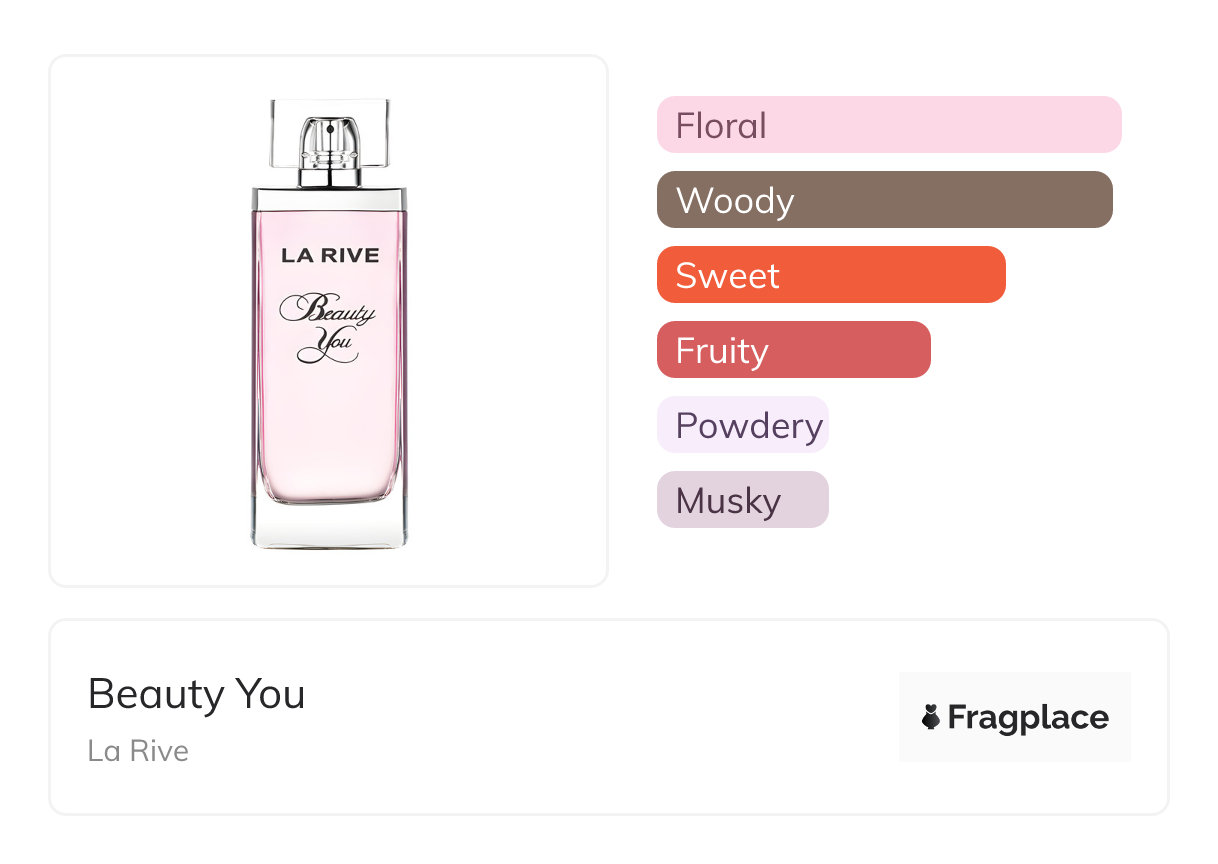Click the La Rive brand name subtitle

138,751
